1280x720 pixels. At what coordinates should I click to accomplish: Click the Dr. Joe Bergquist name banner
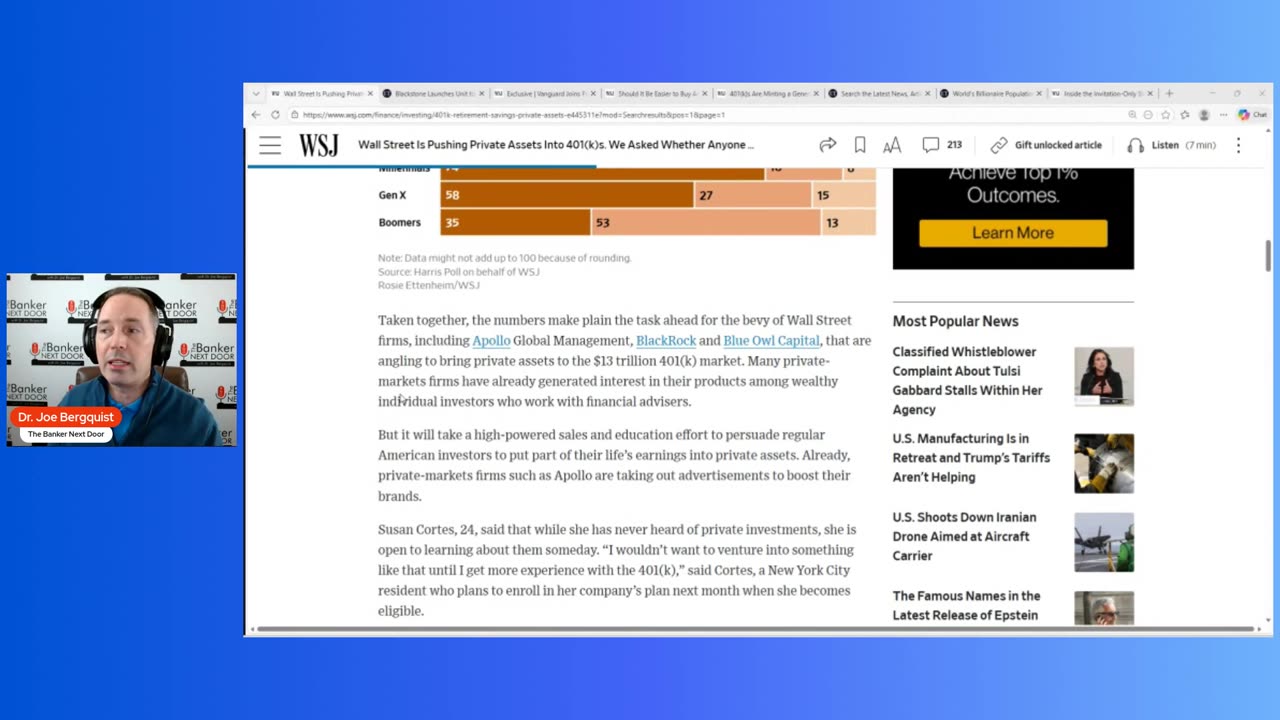pyautogui.click(x=66, y=417)
